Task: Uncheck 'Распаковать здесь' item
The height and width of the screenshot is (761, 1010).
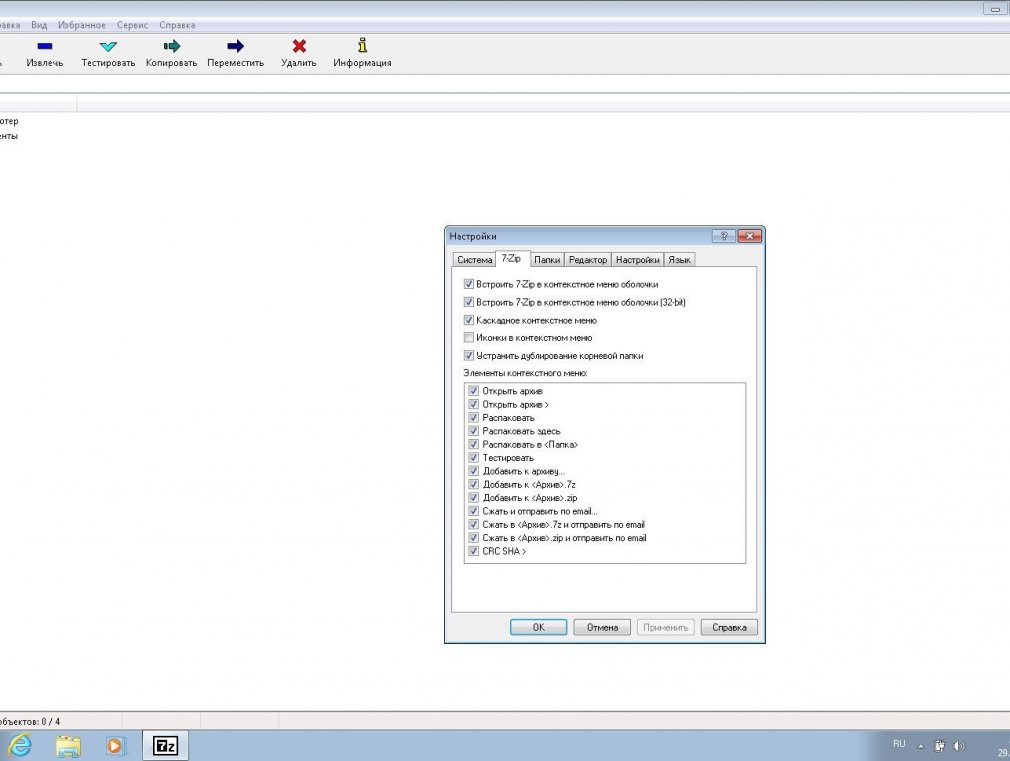Action: [473, 431]
